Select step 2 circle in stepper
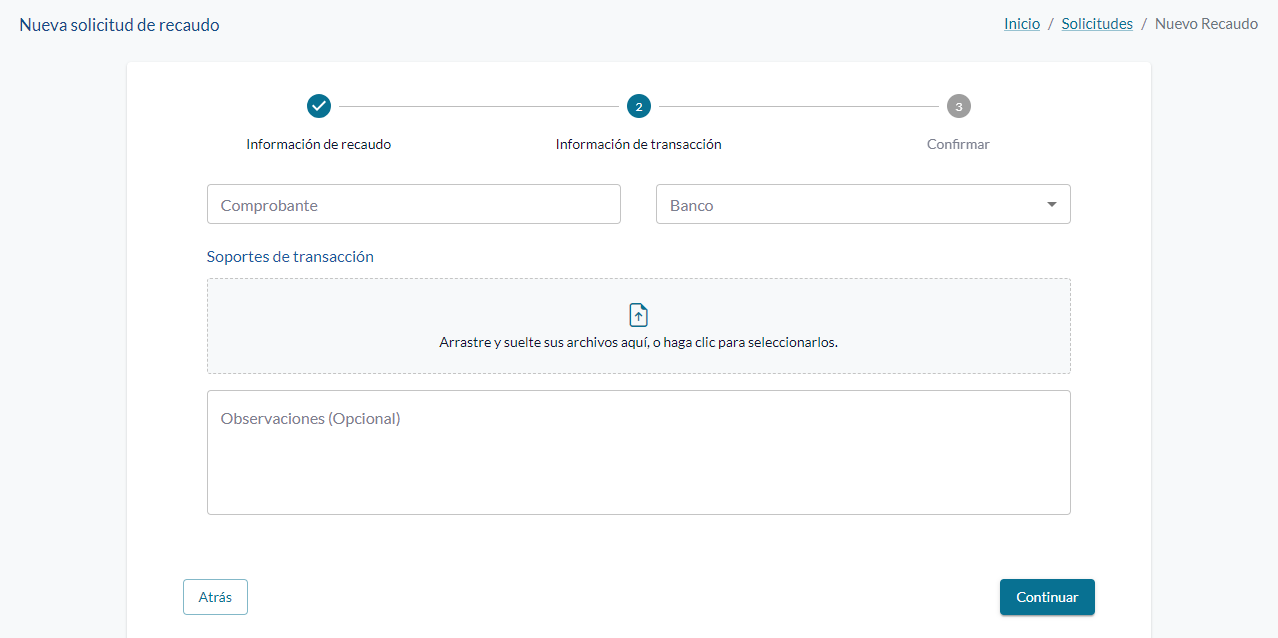The image size is (1278, 638). (x=639, y=106)
